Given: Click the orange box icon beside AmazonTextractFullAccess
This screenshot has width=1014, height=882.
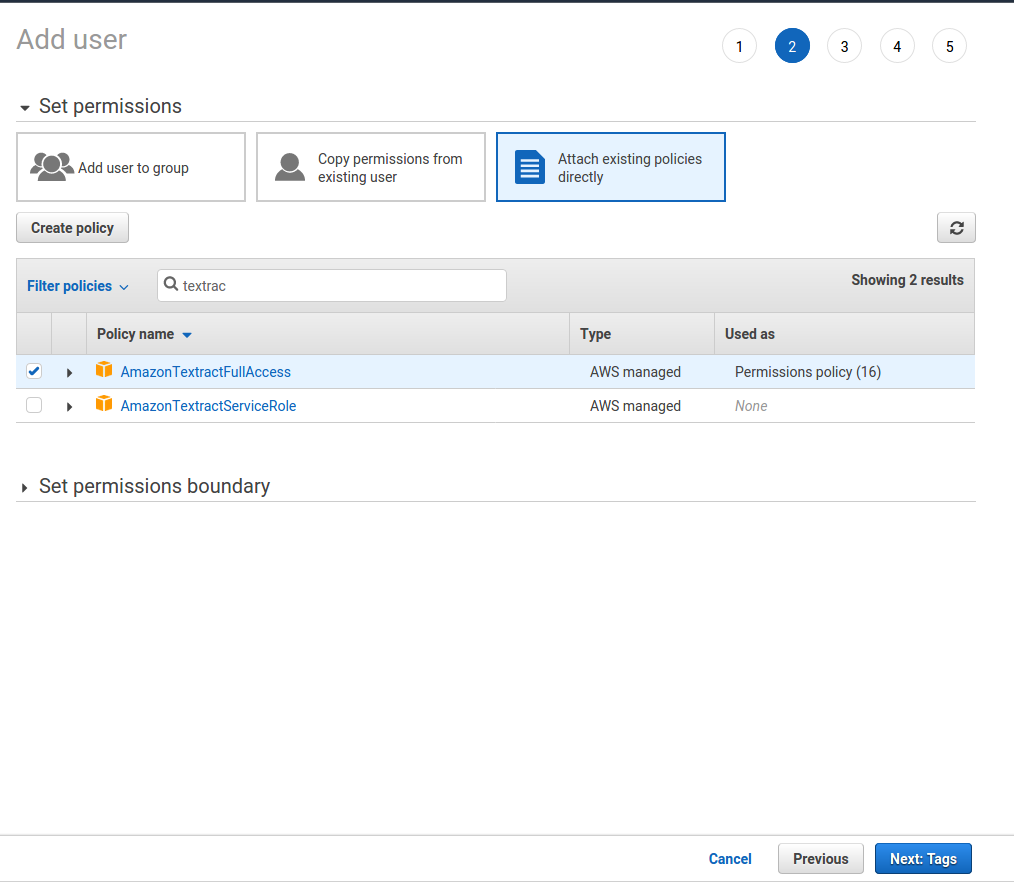Looking at the screenshot, I should (104, 370).
